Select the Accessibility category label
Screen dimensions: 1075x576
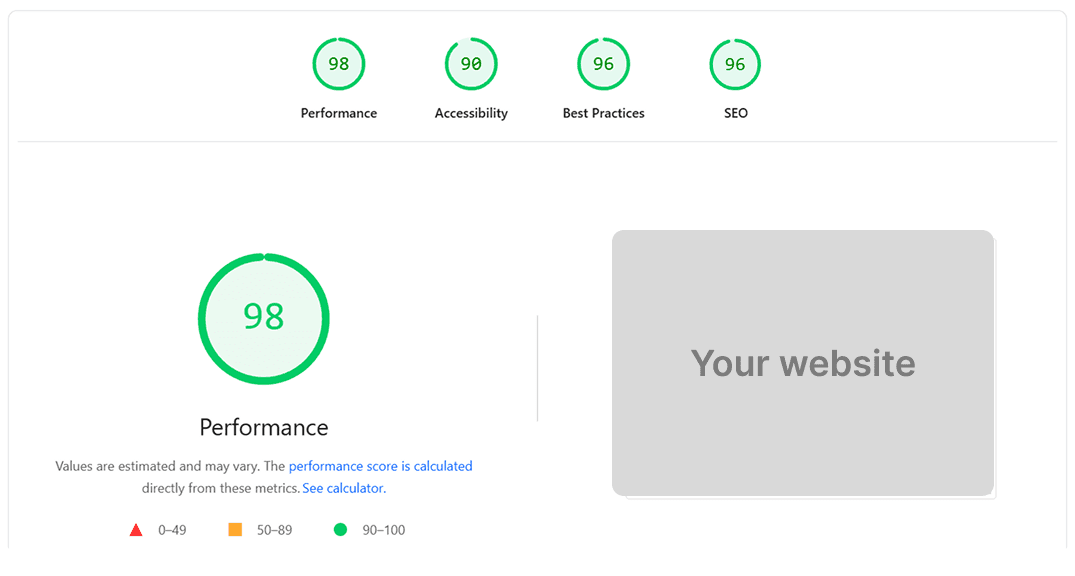[471, 113]
